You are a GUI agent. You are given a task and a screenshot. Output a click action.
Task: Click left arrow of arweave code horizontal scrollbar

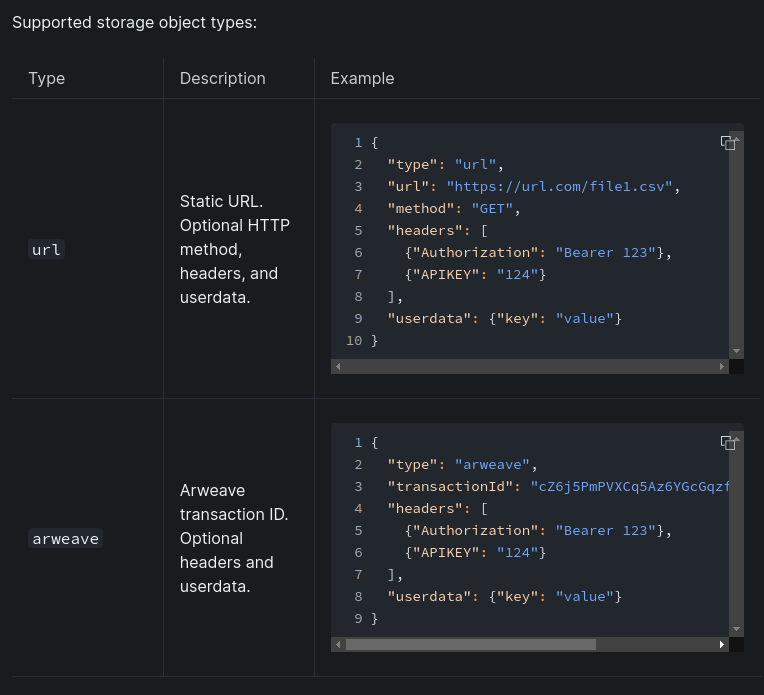click(338, 645)
